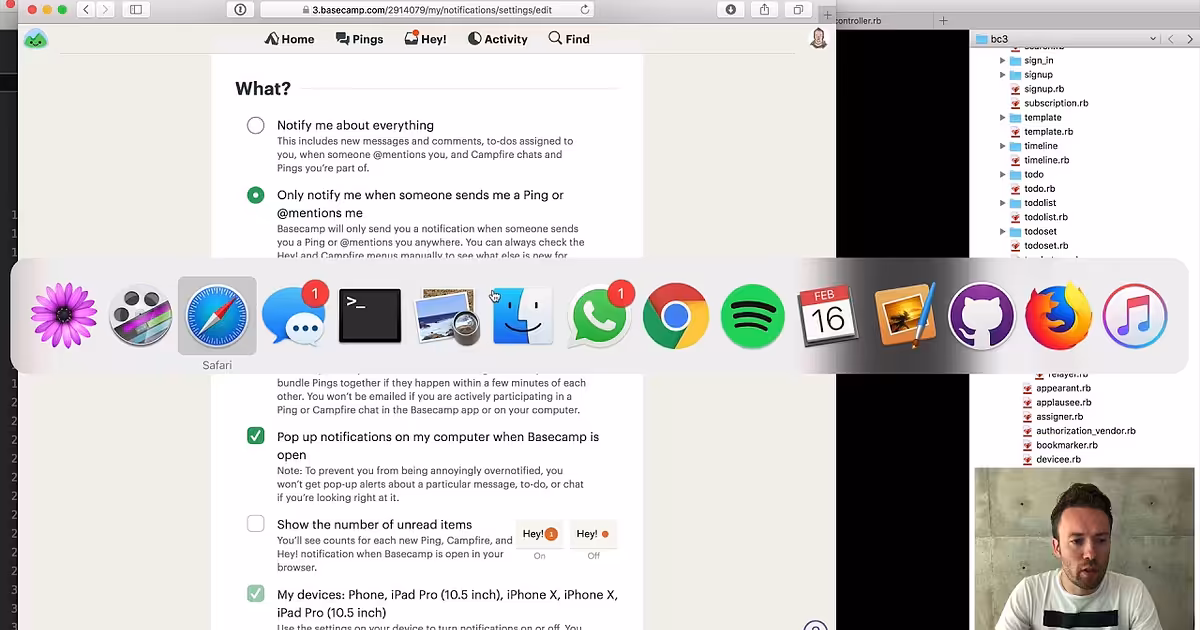
Task: Expand the todolist folder
Action: [x=1003, y=203]
